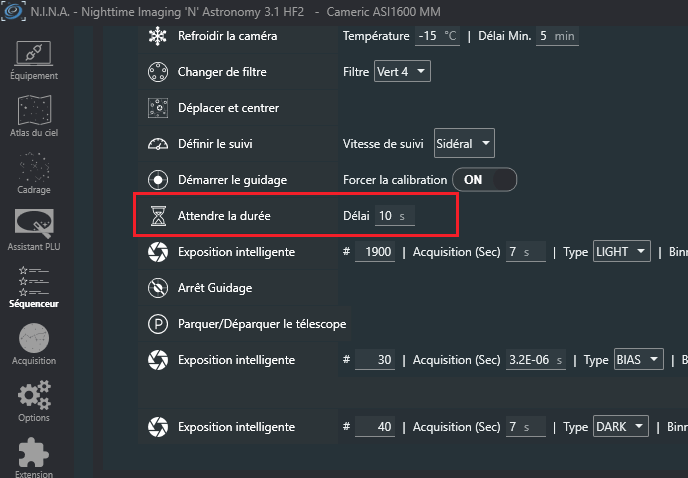The height and width of the screenshot is (478, 688).
Task: Click the Délai 10 s input field
Action: point(394,216)
